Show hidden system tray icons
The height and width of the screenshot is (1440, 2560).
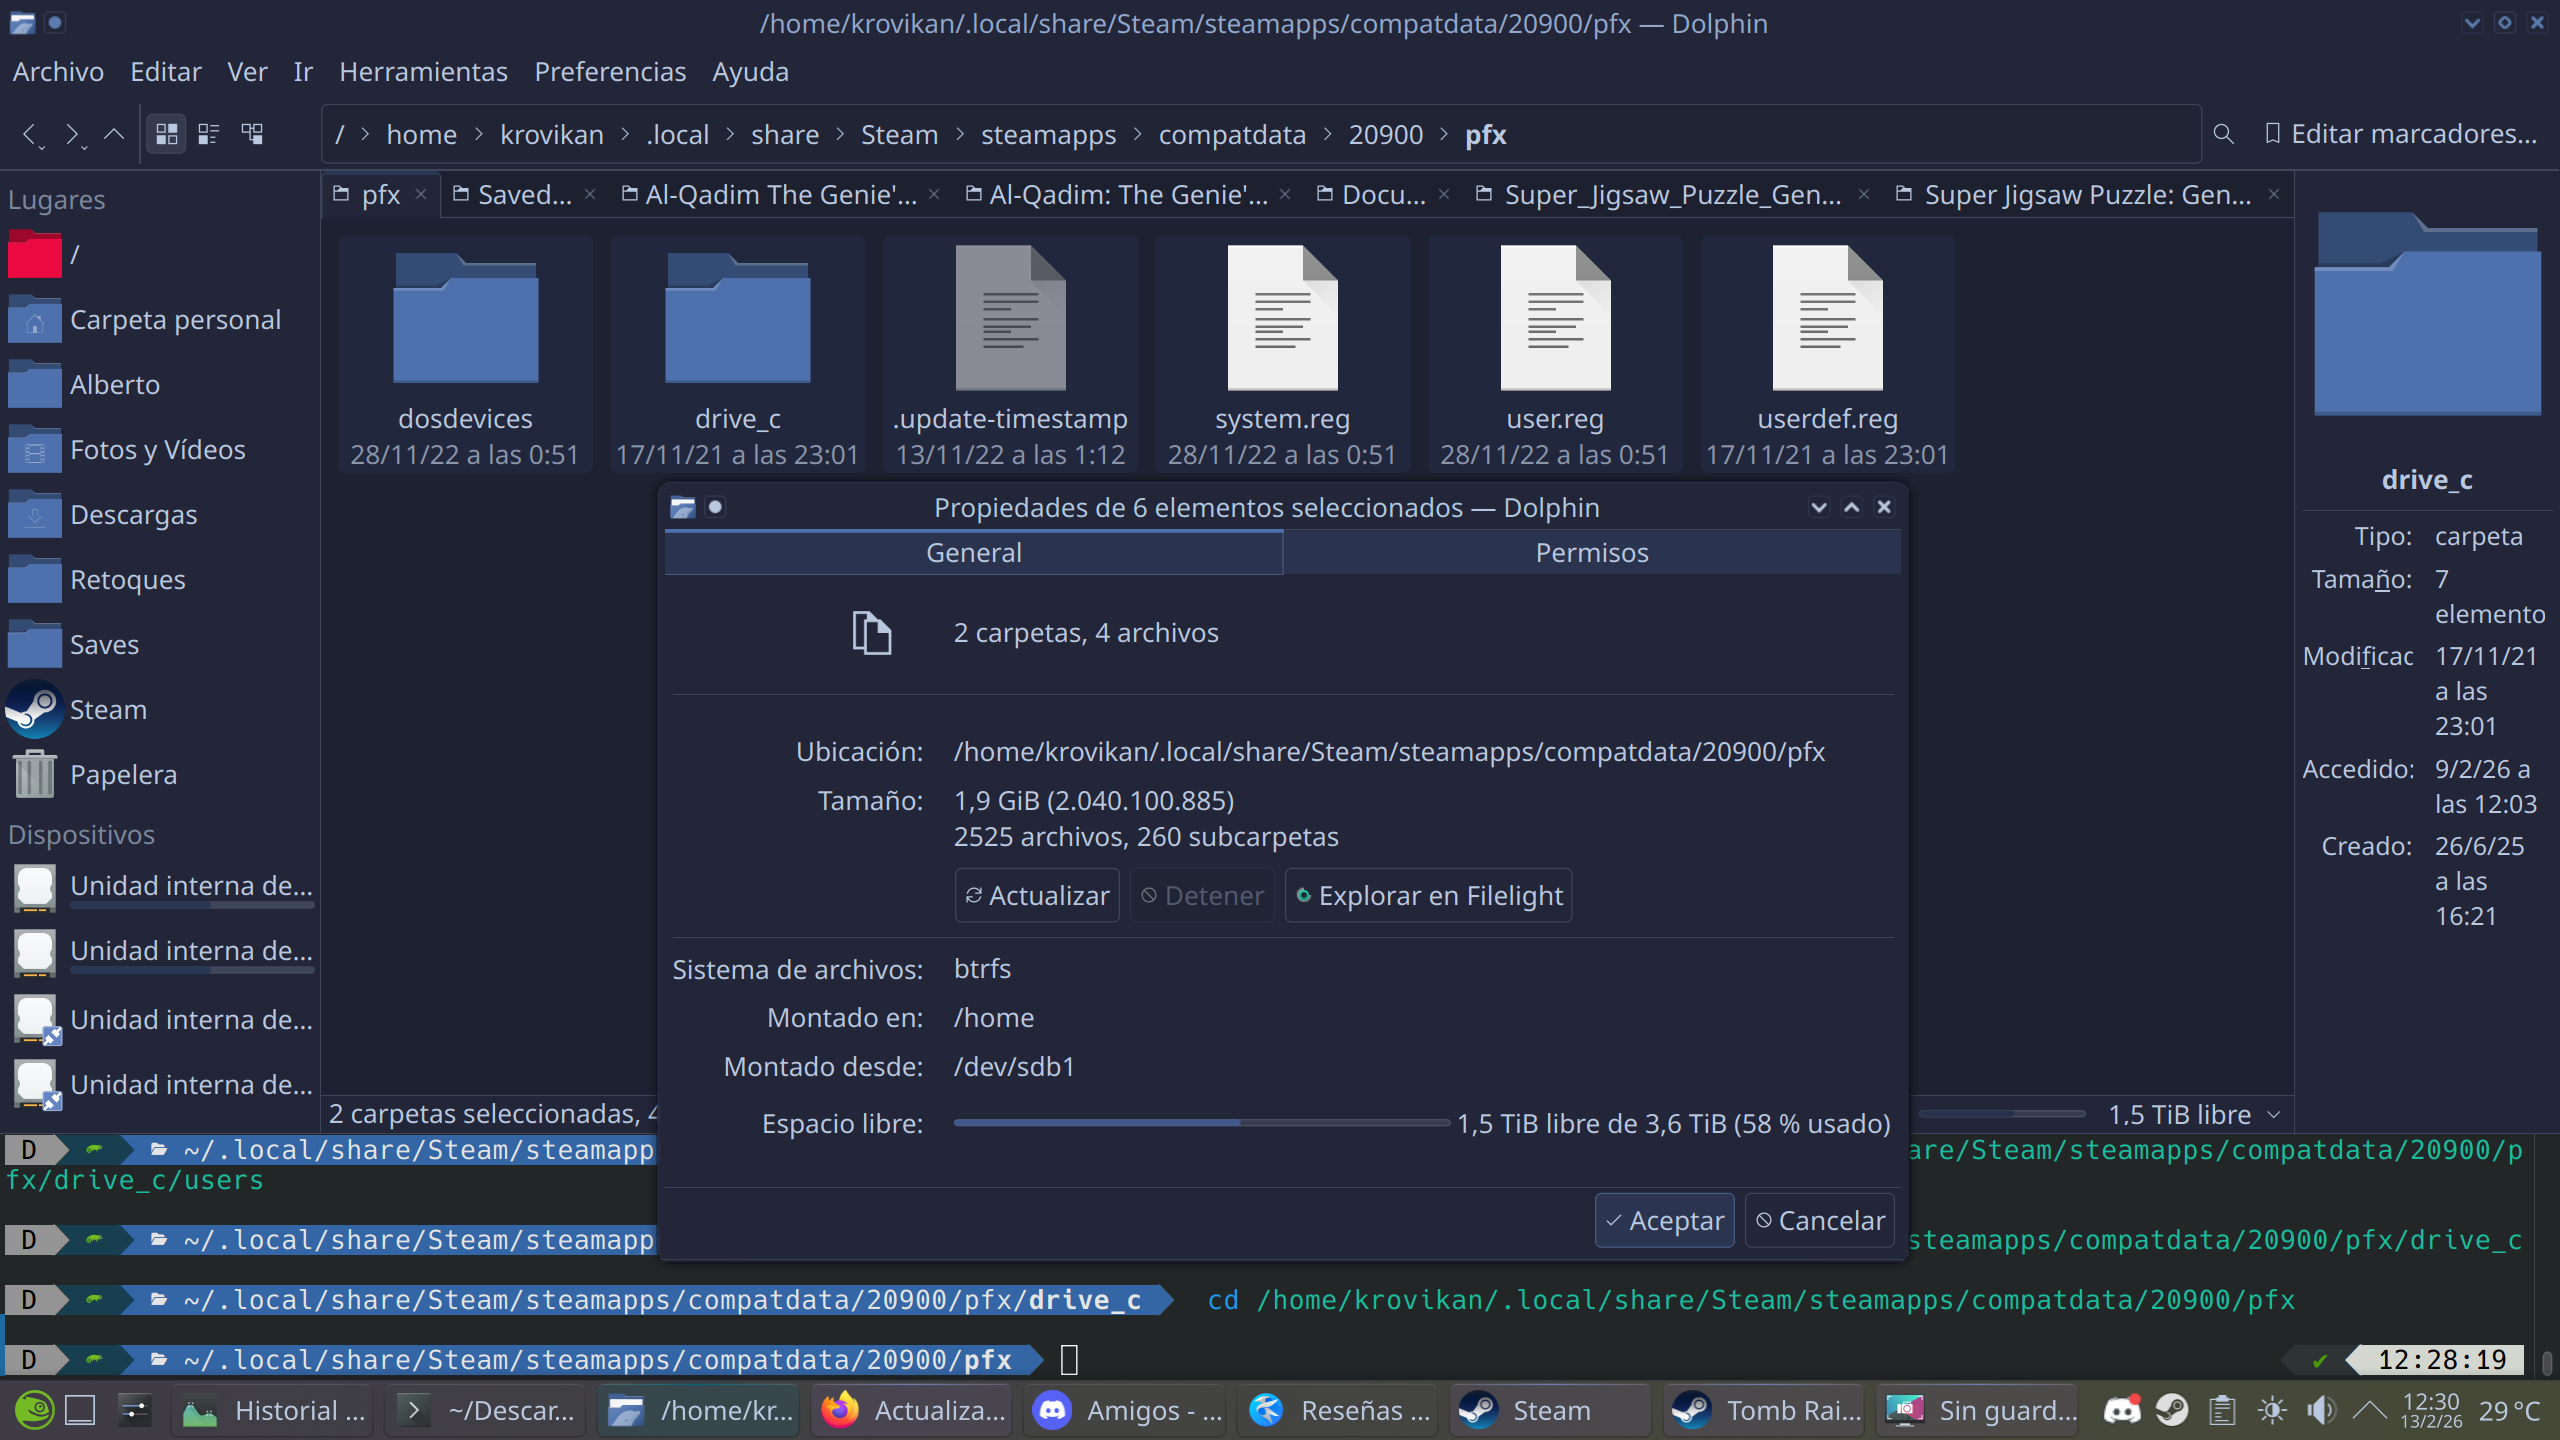click(2368, 1411)
